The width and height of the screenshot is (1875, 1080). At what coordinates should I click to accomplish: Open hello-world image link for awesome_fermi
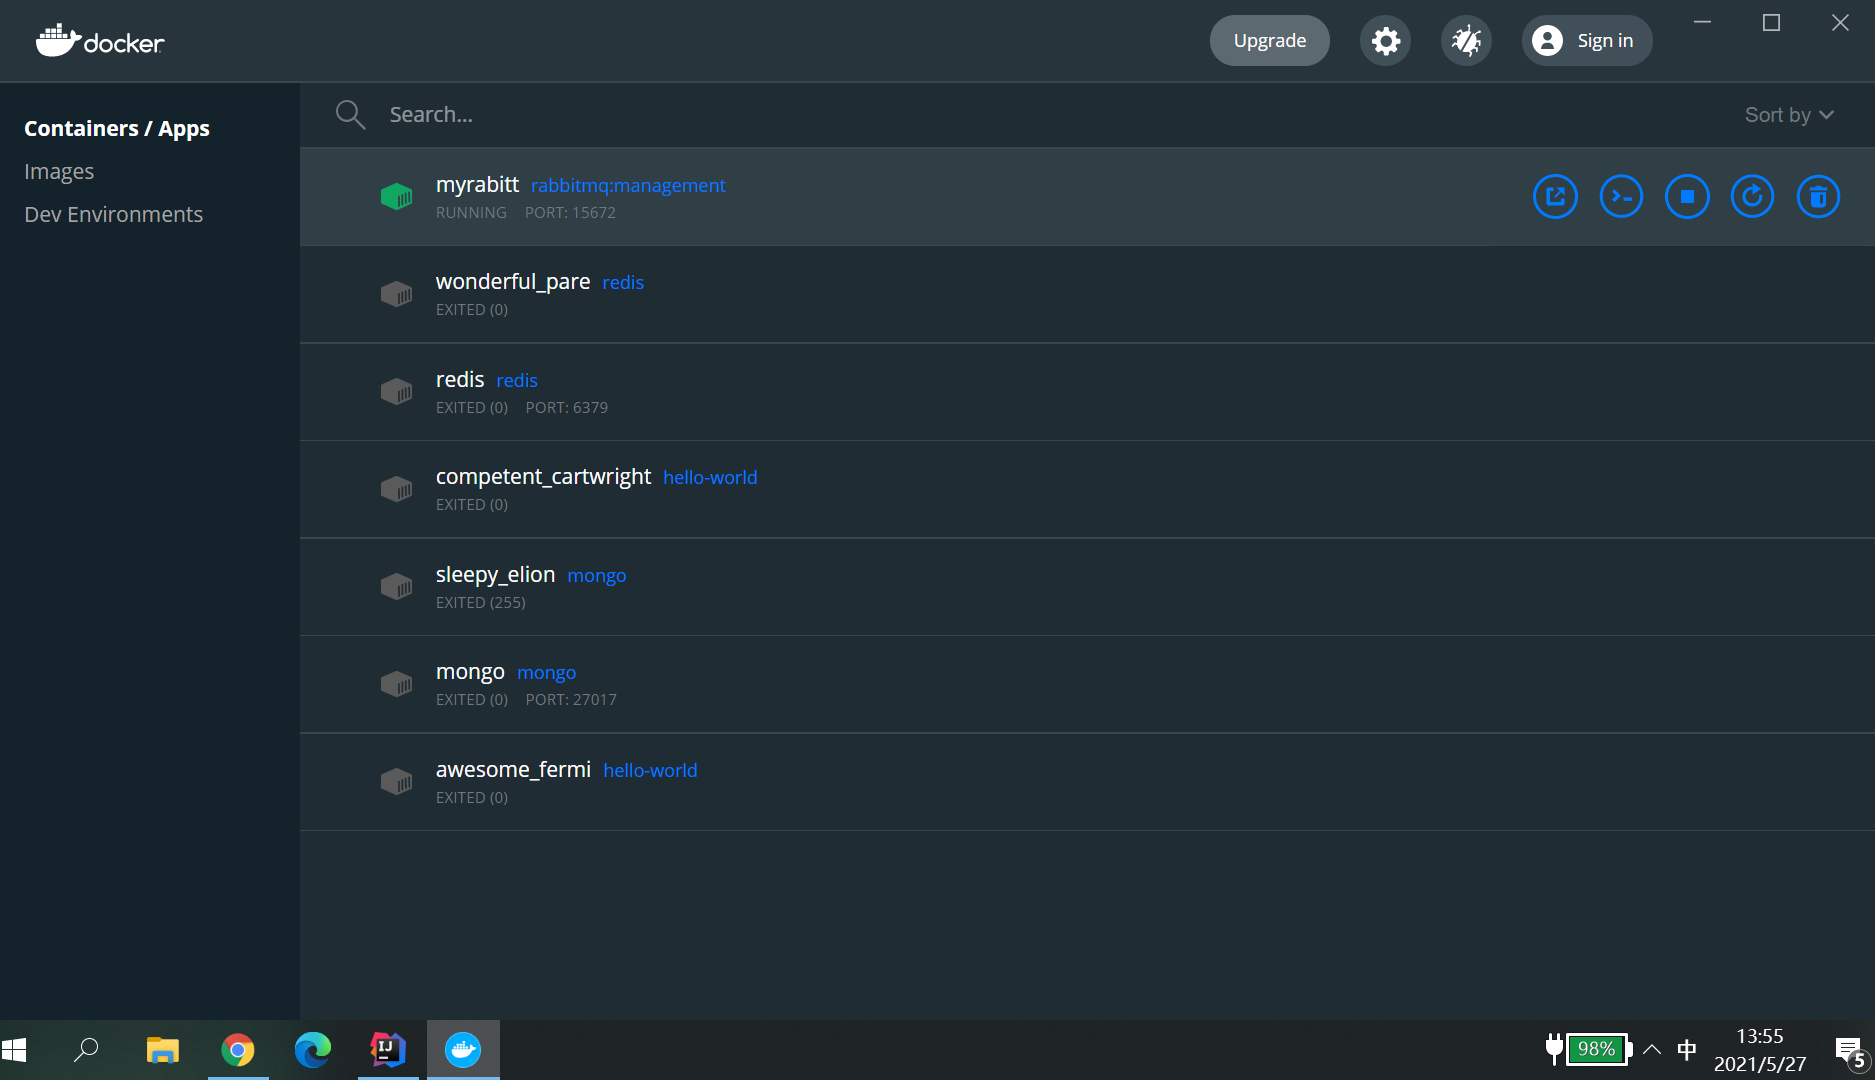650,771
